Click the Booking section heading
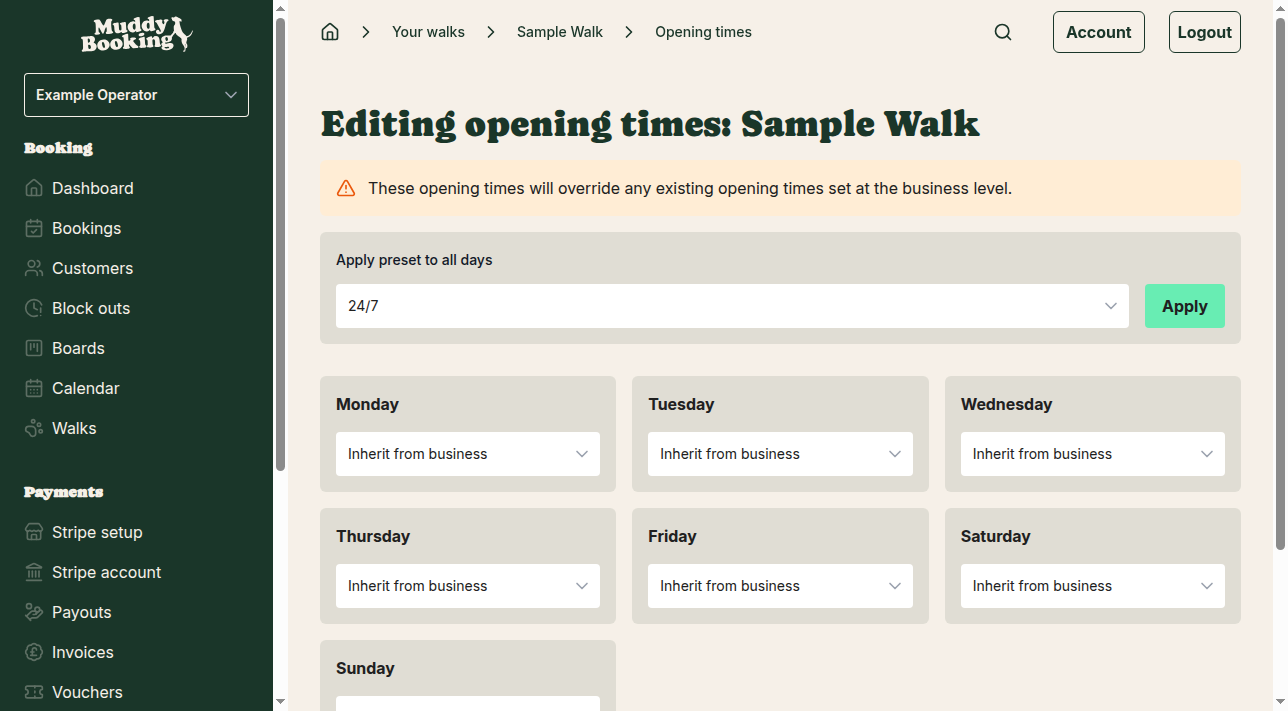 (x=58, y=148)
